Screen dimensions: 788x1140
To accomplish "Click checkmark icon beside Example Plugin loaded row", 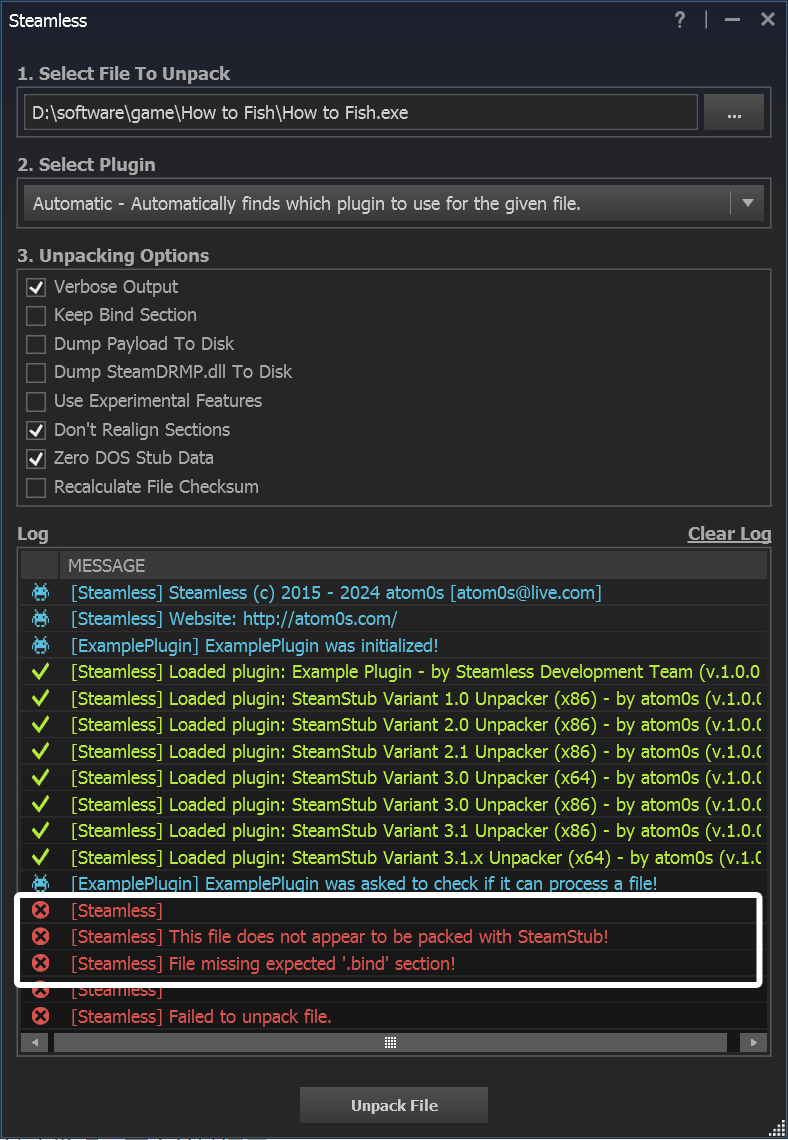I will click(41, 672).
